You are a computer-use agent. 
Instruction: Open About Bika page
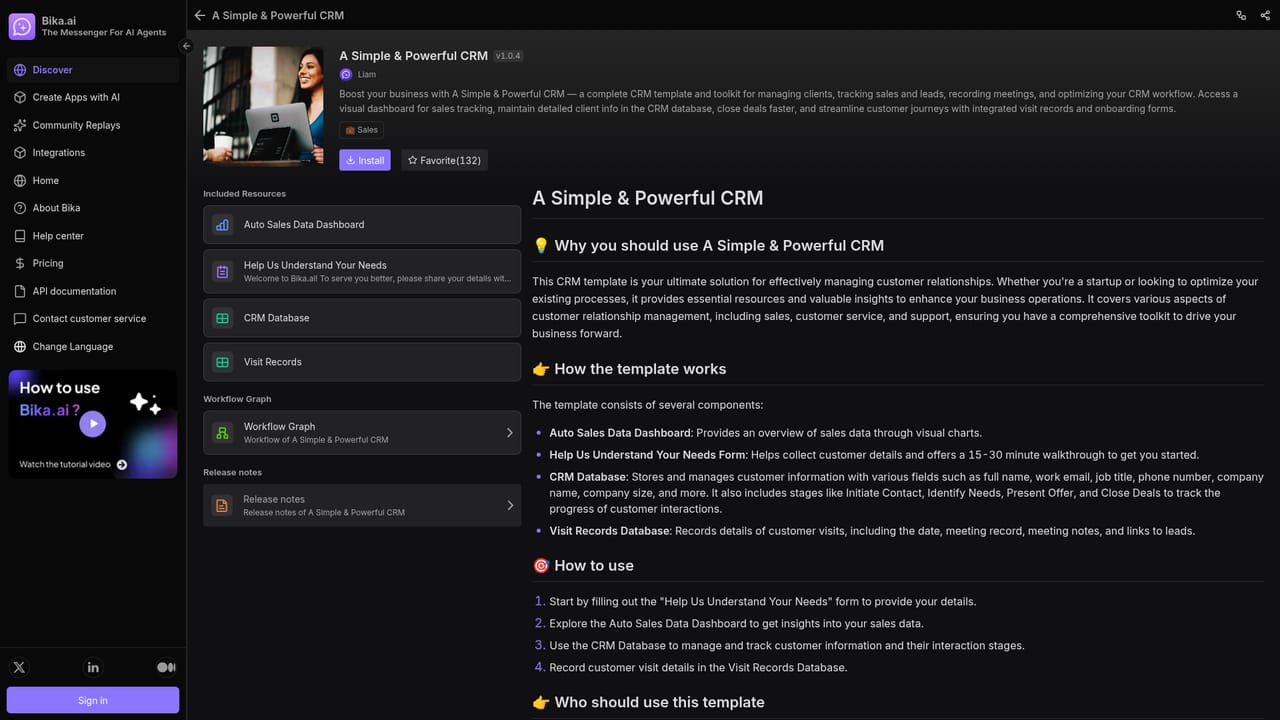click(93, 208)
